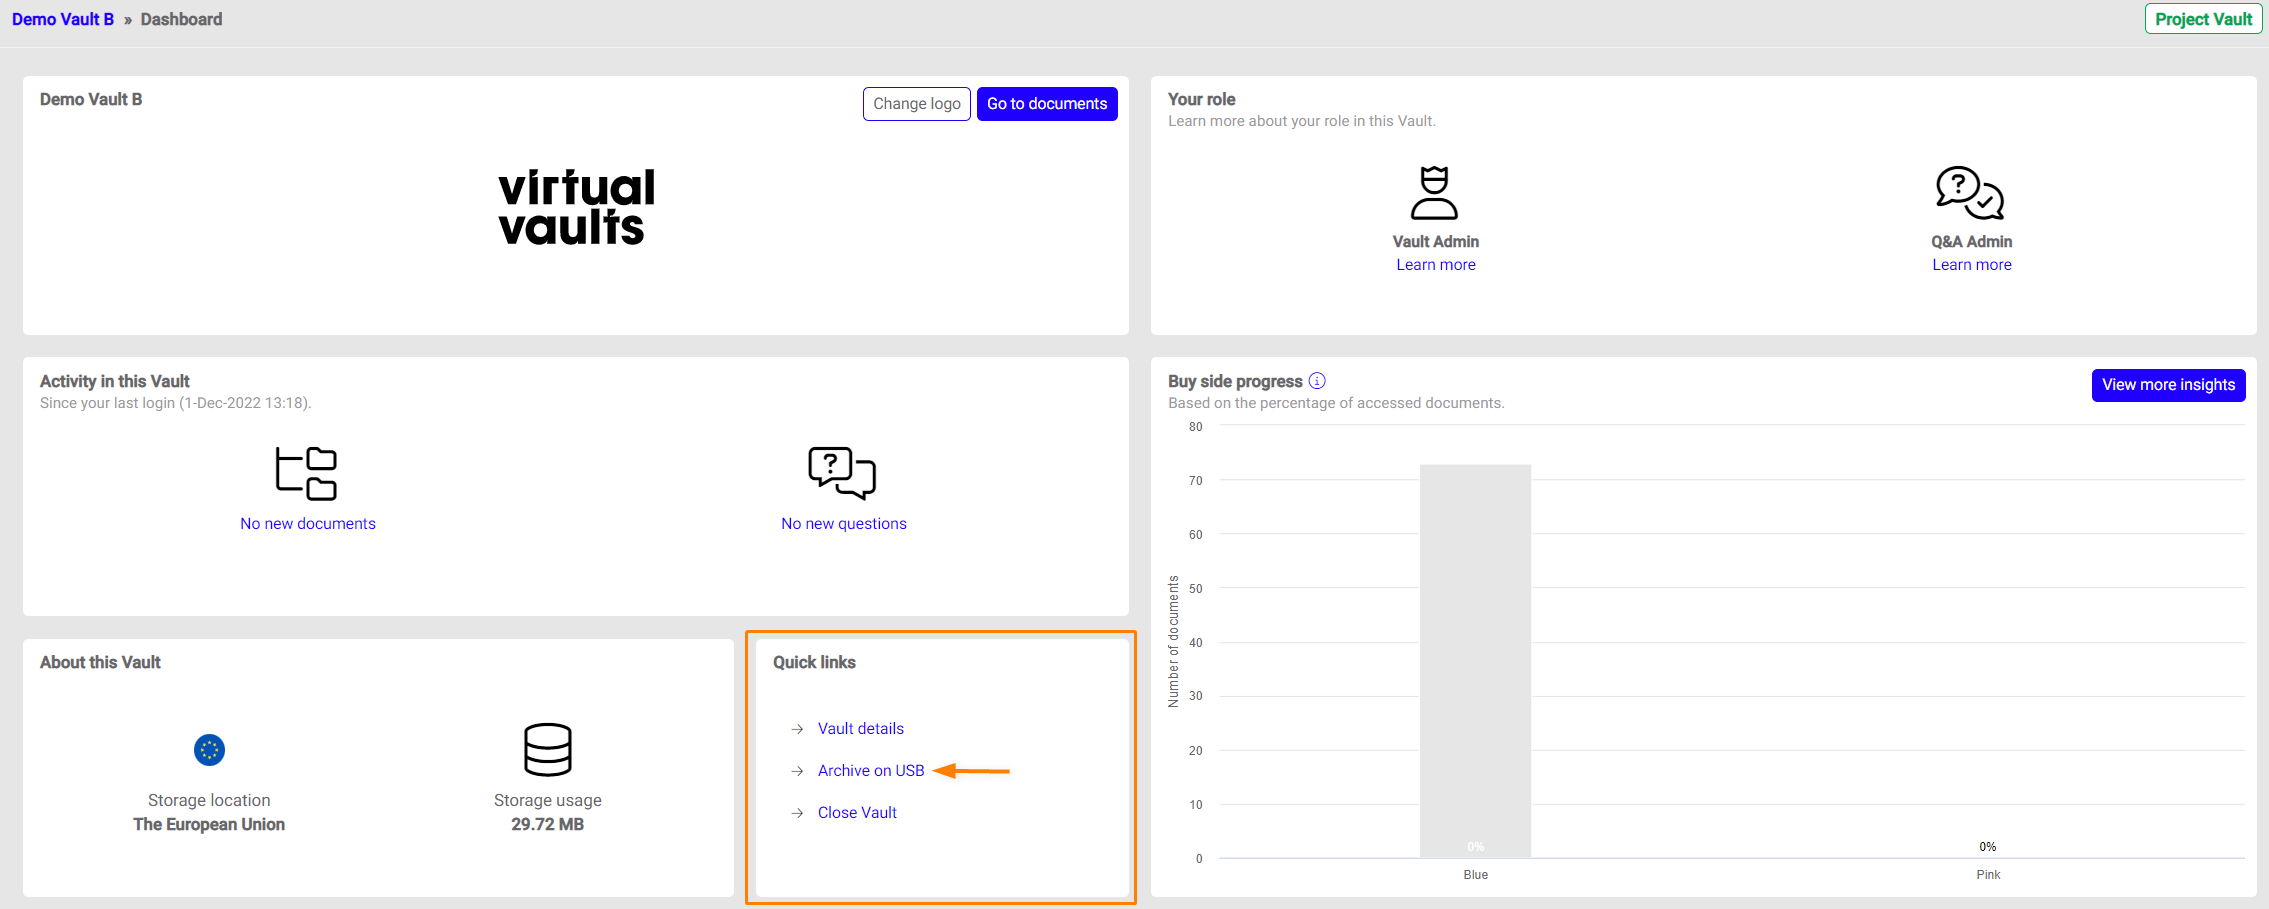Click the new questions chat bubble icon

click(842, 472)
